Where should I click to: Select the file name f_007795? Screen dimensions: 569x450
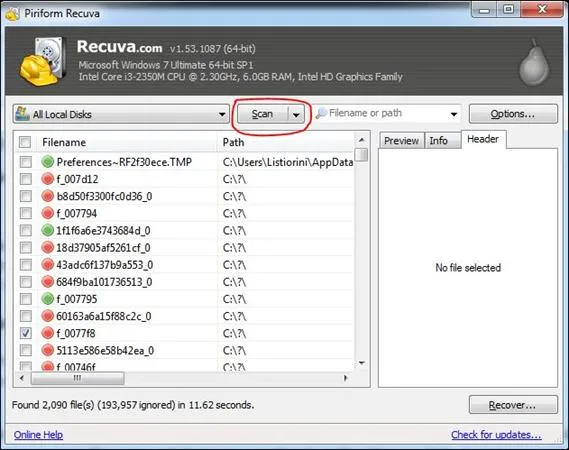point(77,299)
